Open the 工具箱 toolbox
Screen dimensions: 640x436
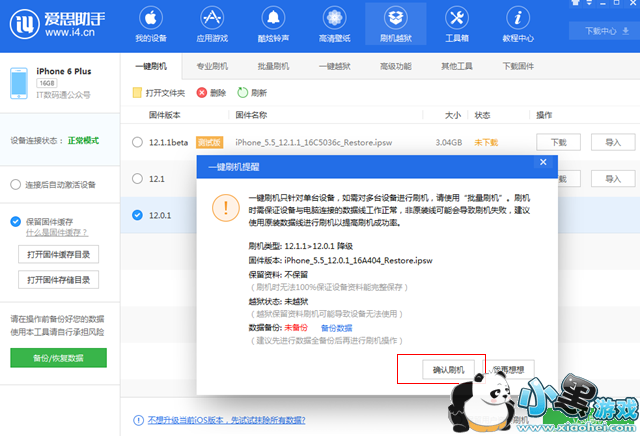457,24
